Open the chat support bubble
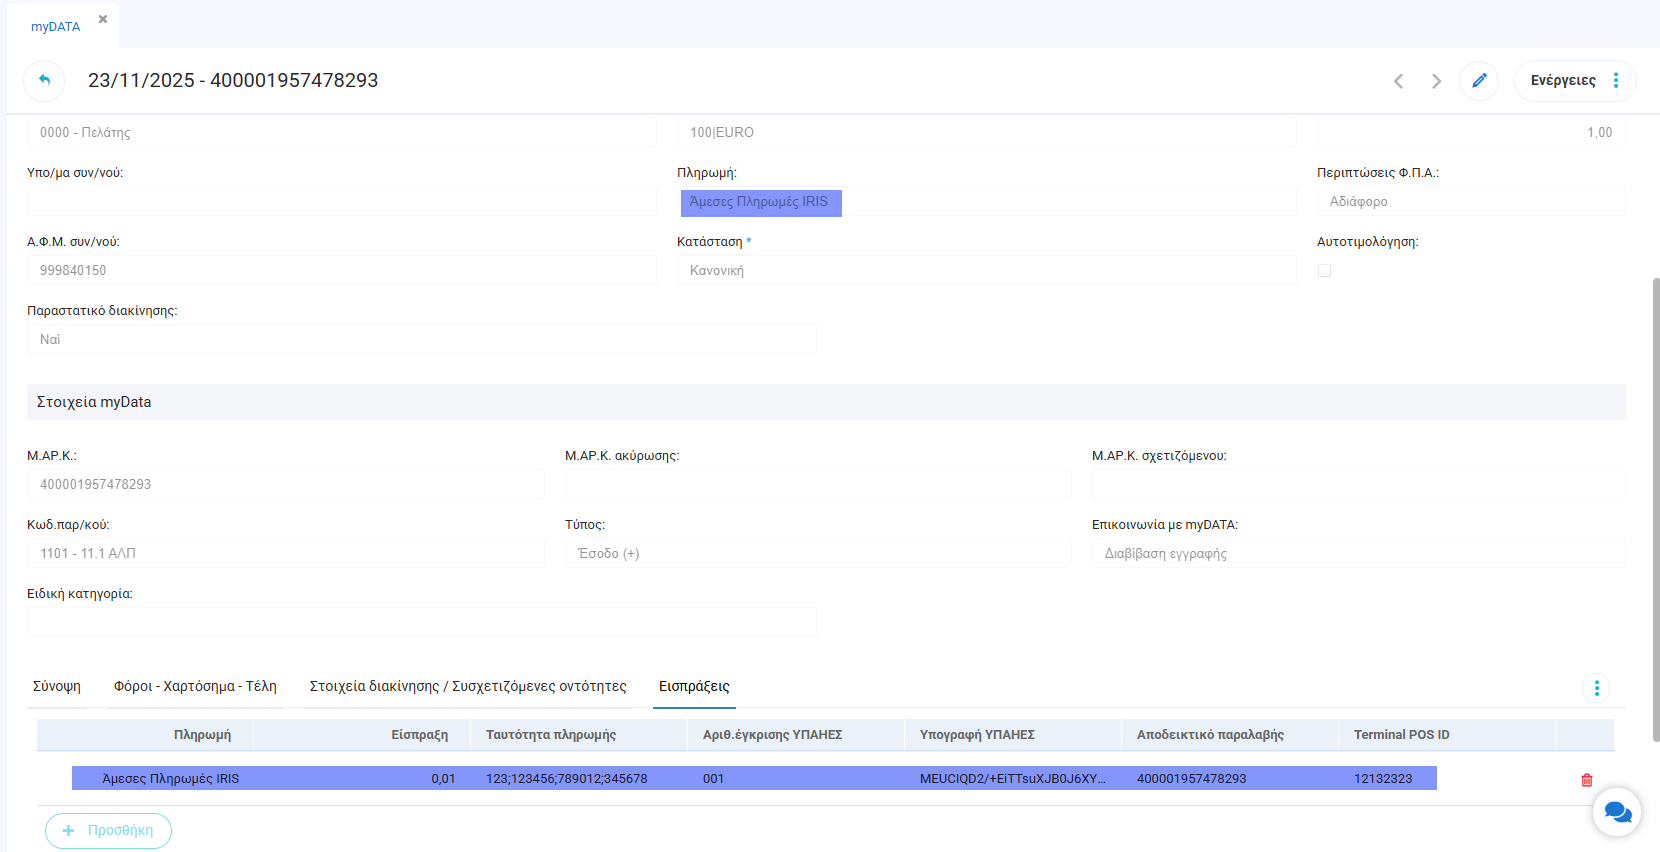This screenshot has width=1660, height=852. point(1616,811)
